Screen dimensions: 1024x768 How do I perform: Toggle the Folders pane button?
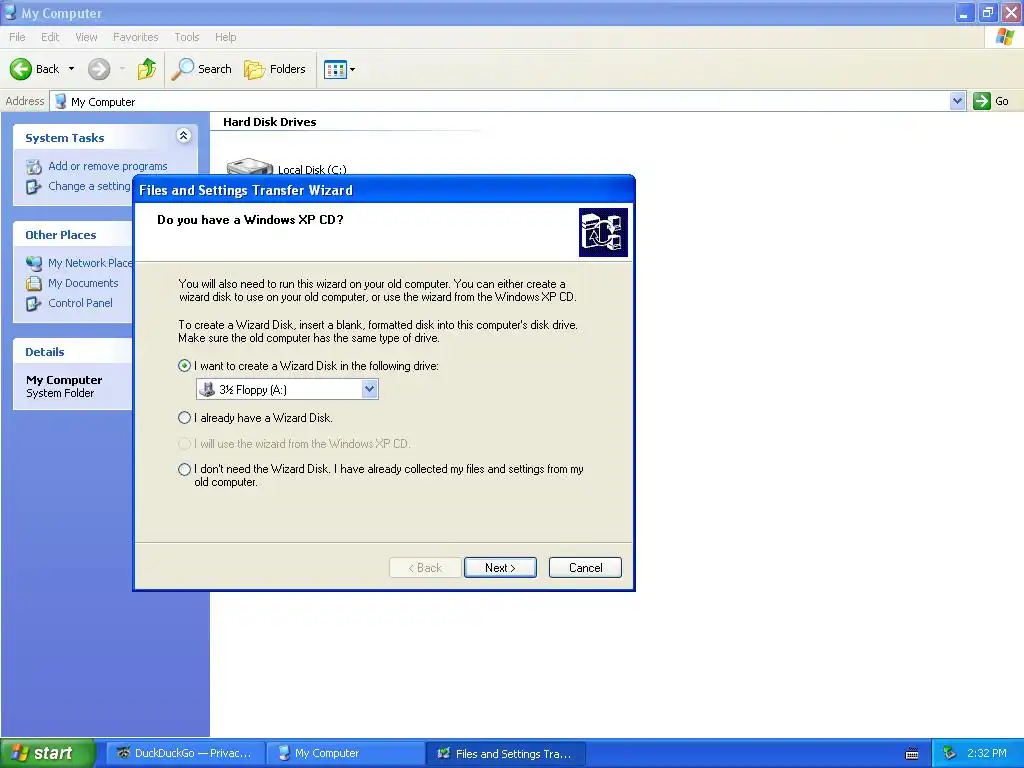point(275,69)
